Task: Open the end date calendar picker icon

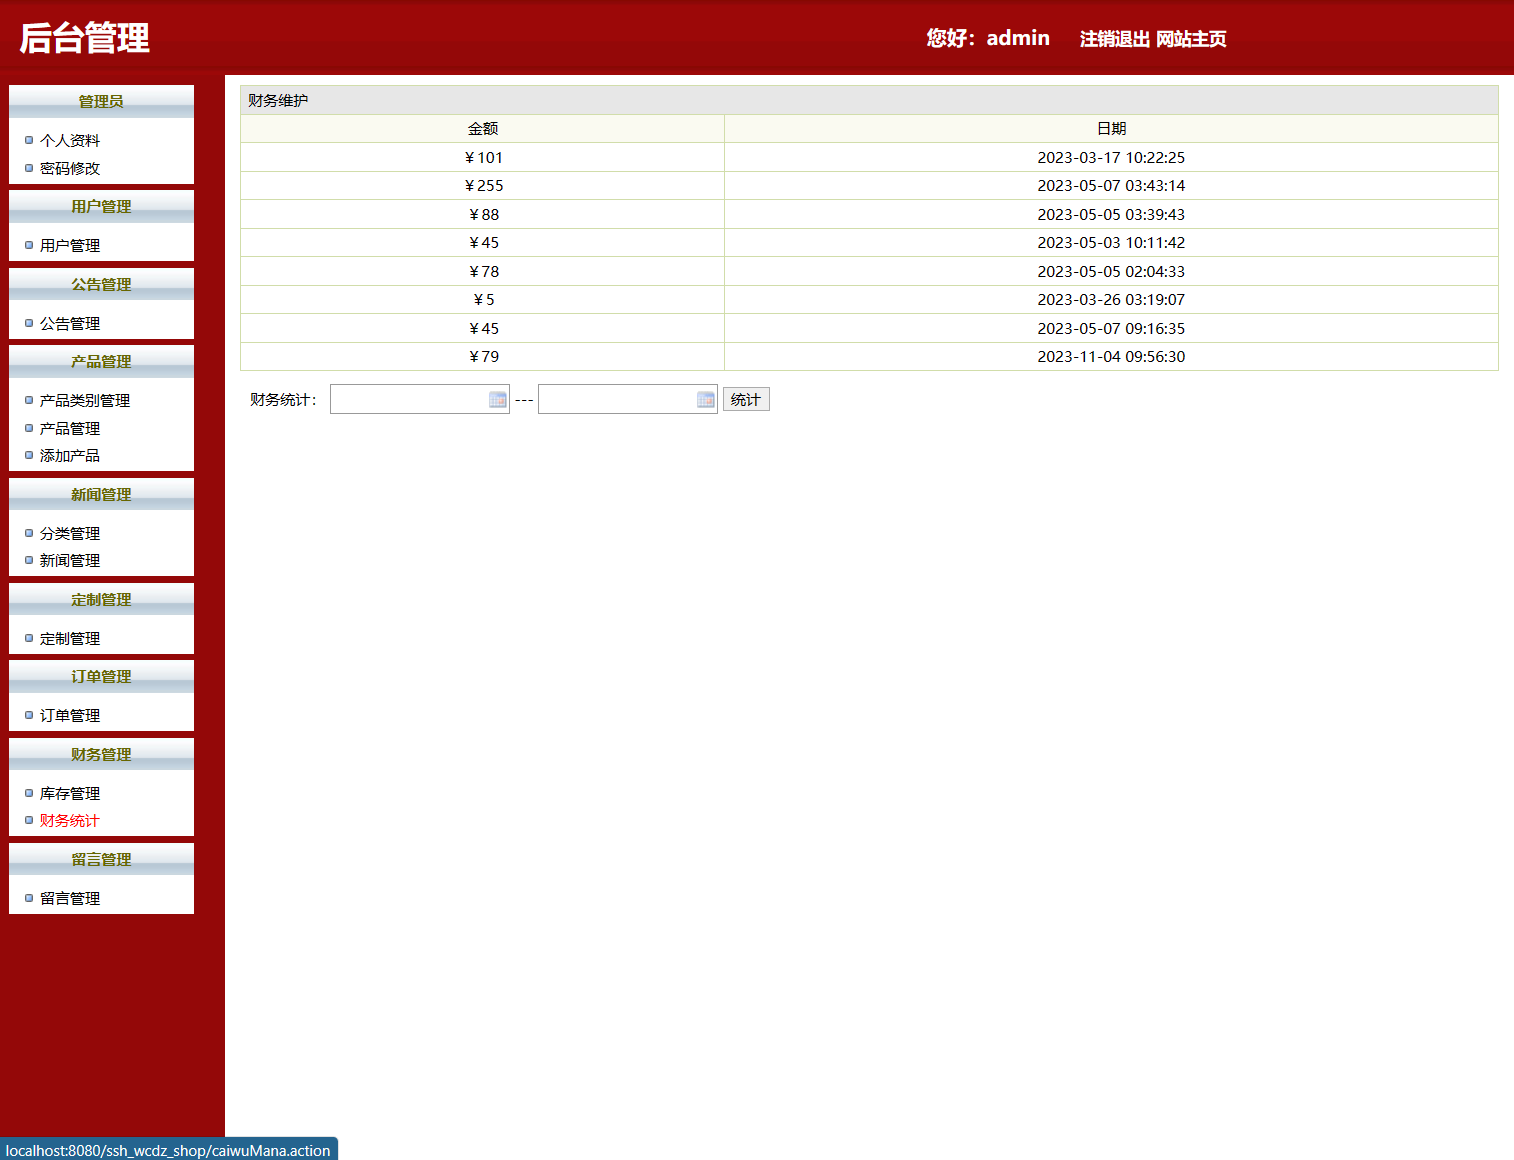Action: point(706,399)
